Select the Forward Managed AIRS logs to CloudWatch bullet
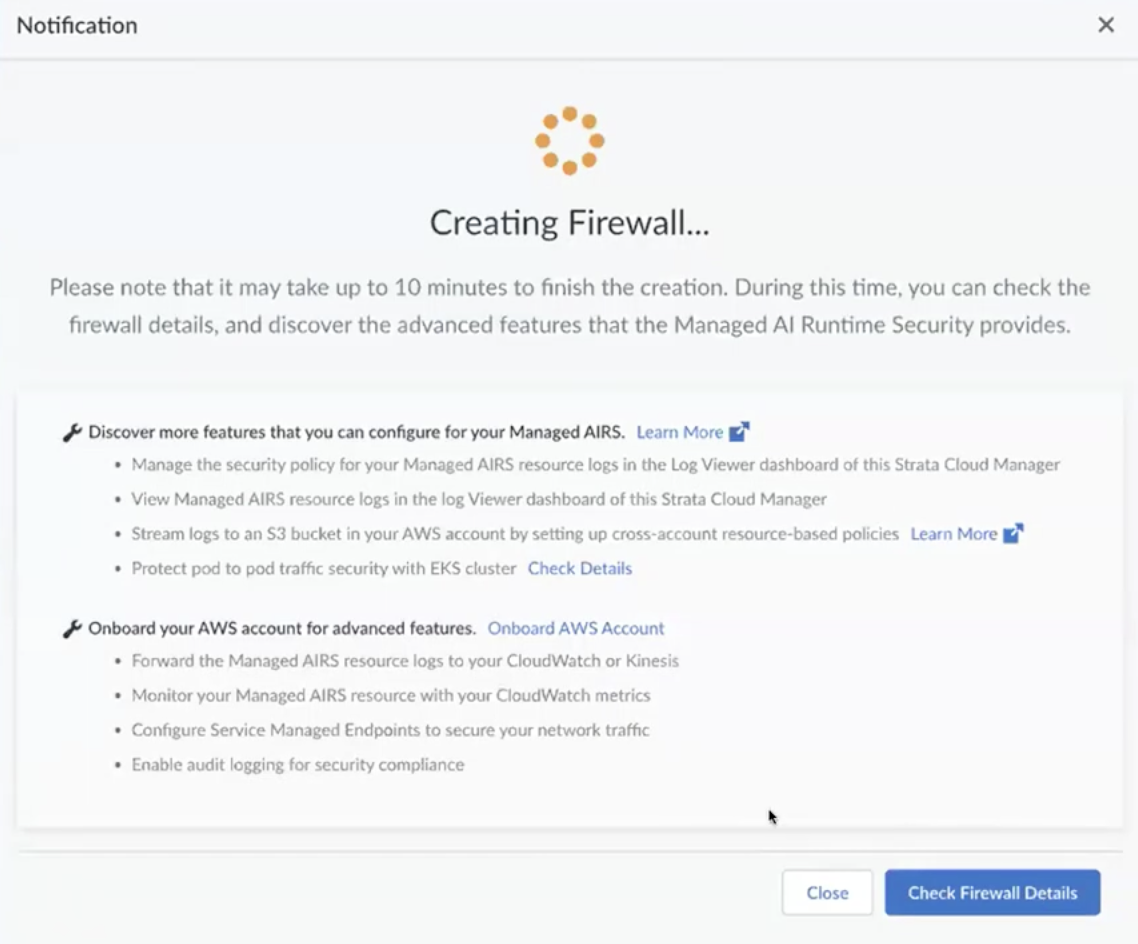The width and height of the screenshot is (1138, 944). 405,661
